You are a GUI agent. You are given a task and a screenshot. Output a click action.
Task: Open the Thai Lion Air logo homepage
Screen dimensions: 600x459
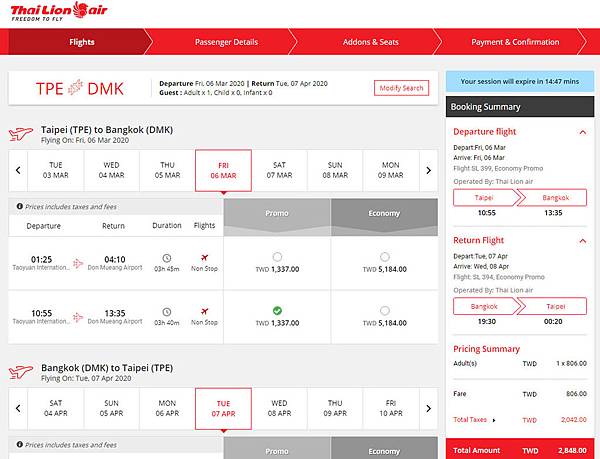[59, 11]
